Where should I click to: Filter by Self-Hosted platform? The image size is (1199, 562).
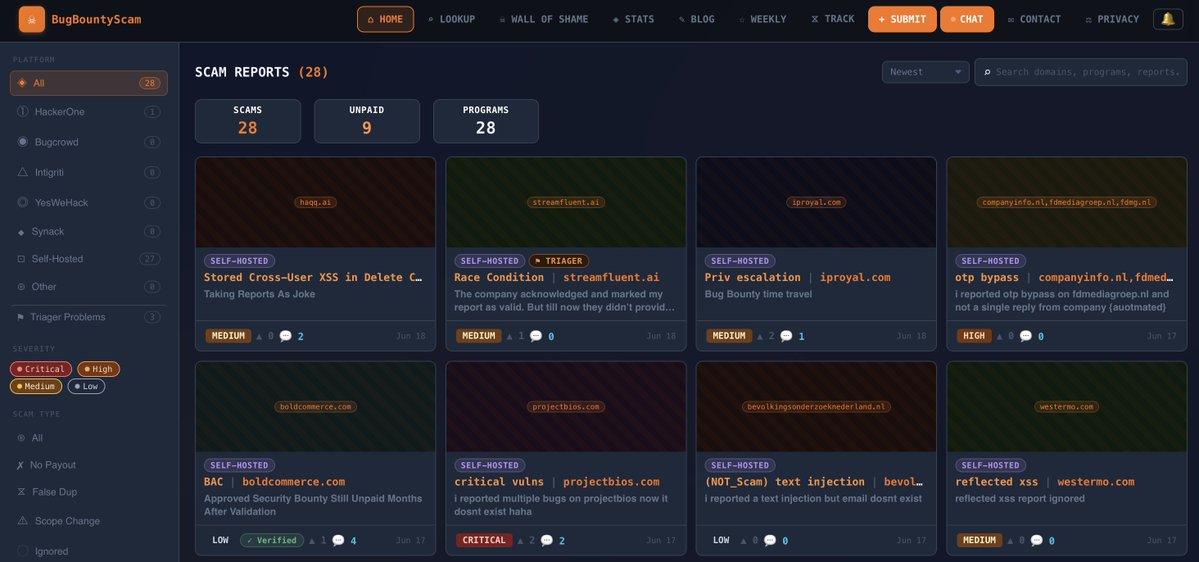click(89, 259)
